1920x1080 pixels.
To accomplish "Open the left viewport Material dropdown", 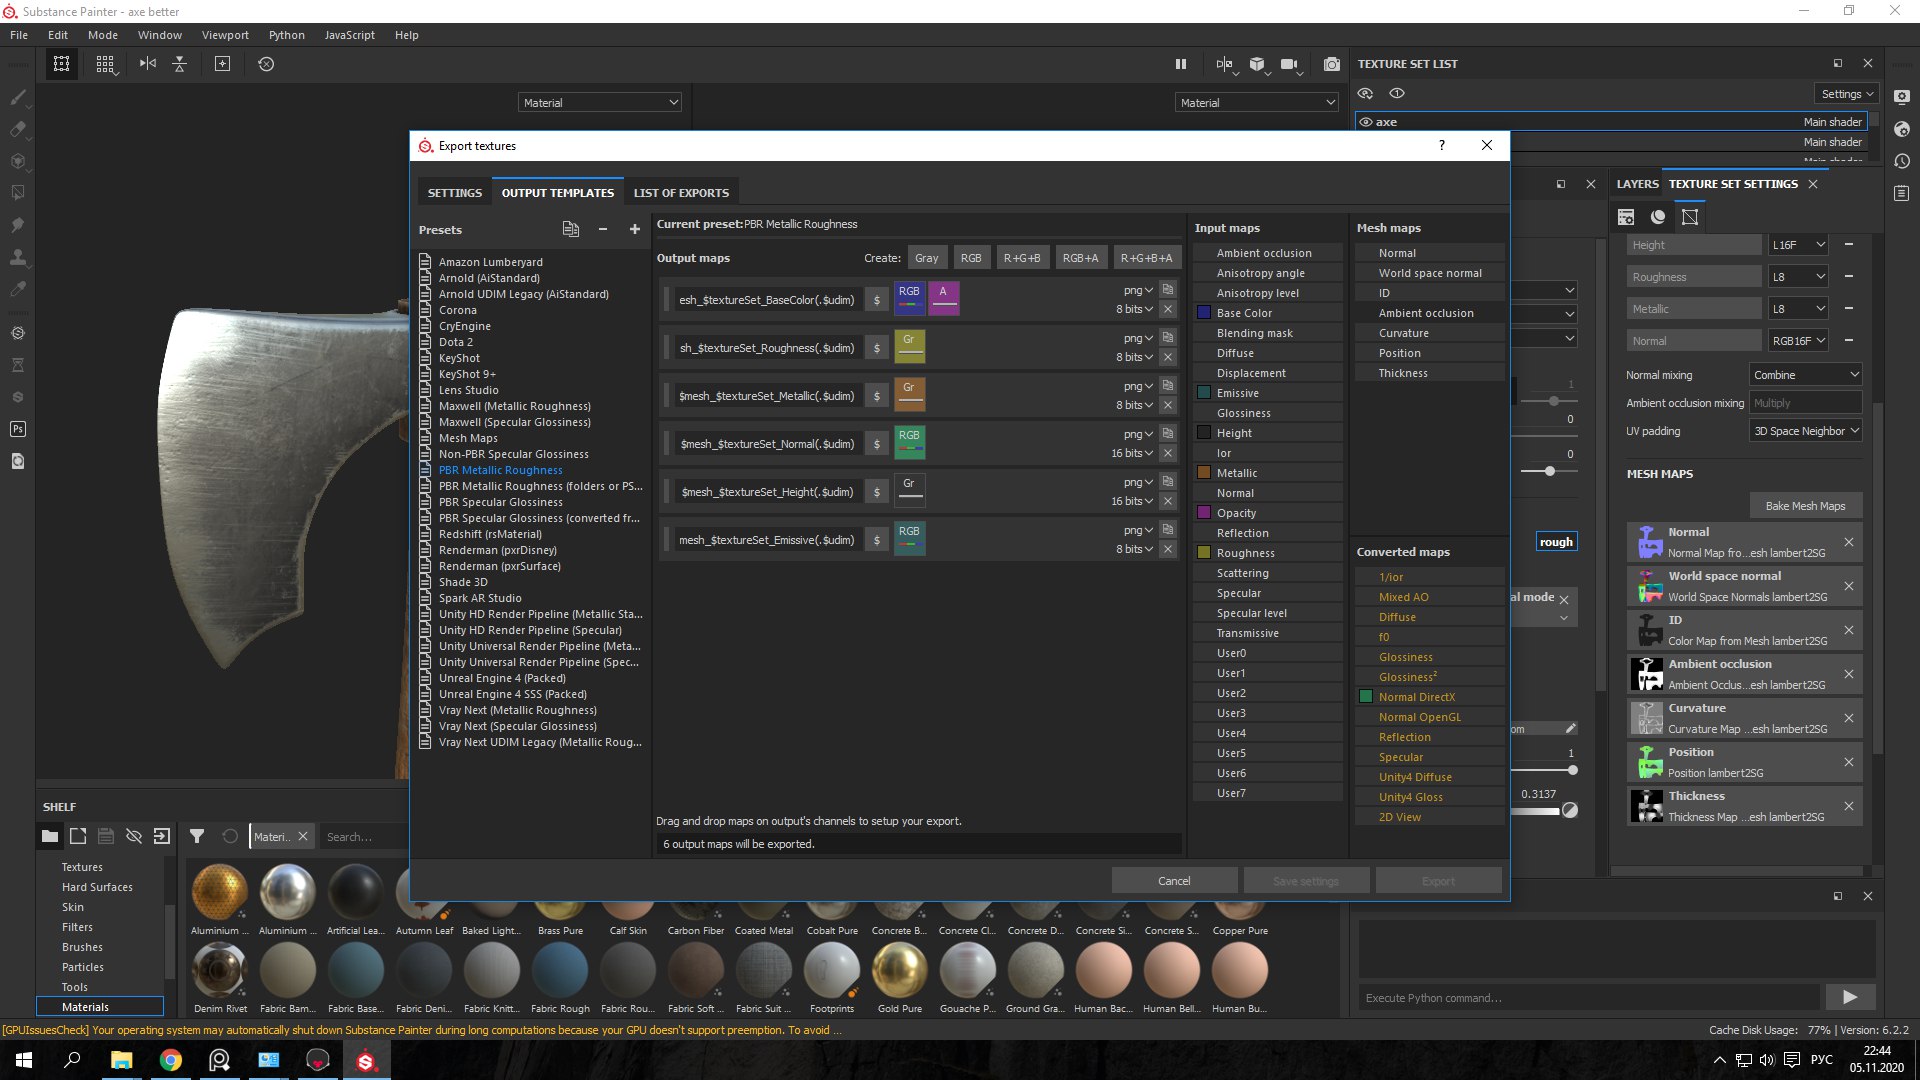I will coord(600,102).
